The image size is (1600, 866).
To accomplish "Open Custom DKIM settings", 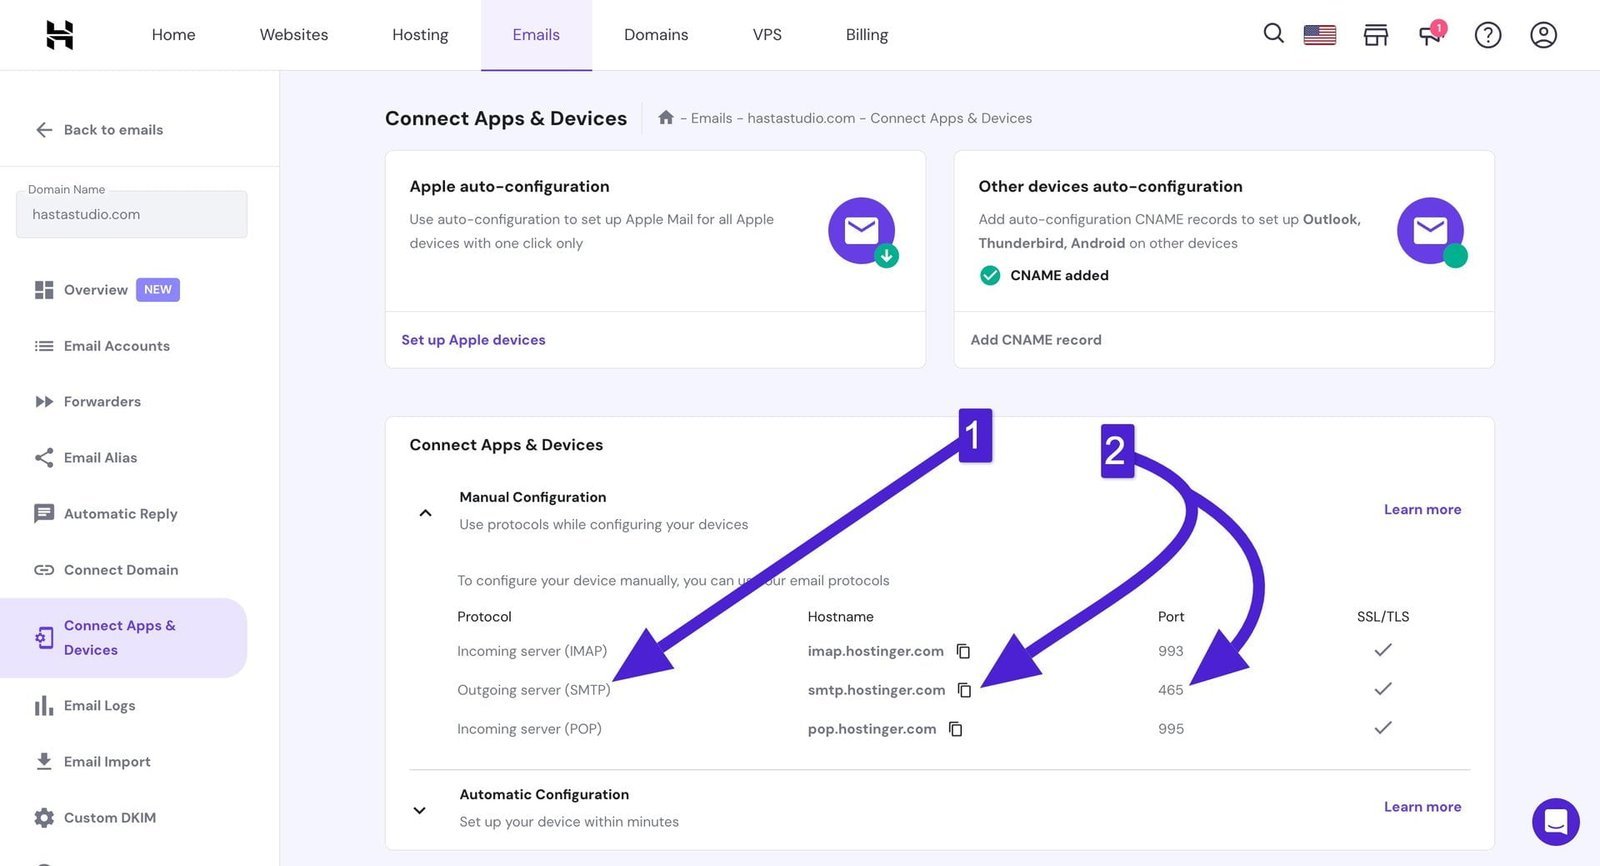I will point(109,818).
